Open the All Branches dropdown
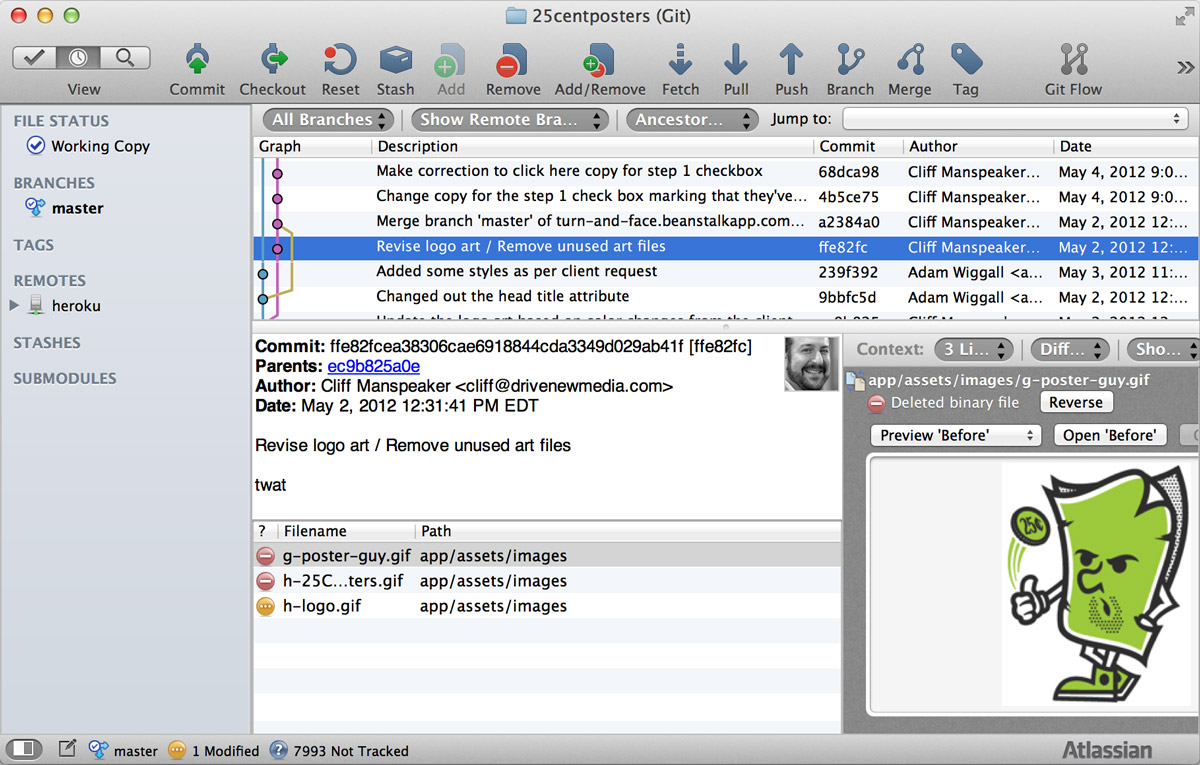This screenshot has width=1200, height=765. [327, 118]
